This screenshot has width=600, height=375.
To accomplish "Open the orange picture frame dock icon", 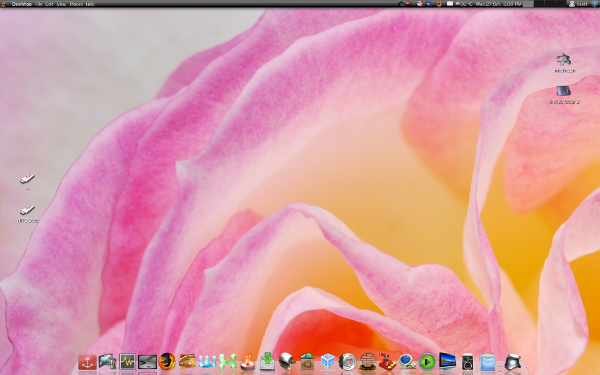I will (187, 361).
